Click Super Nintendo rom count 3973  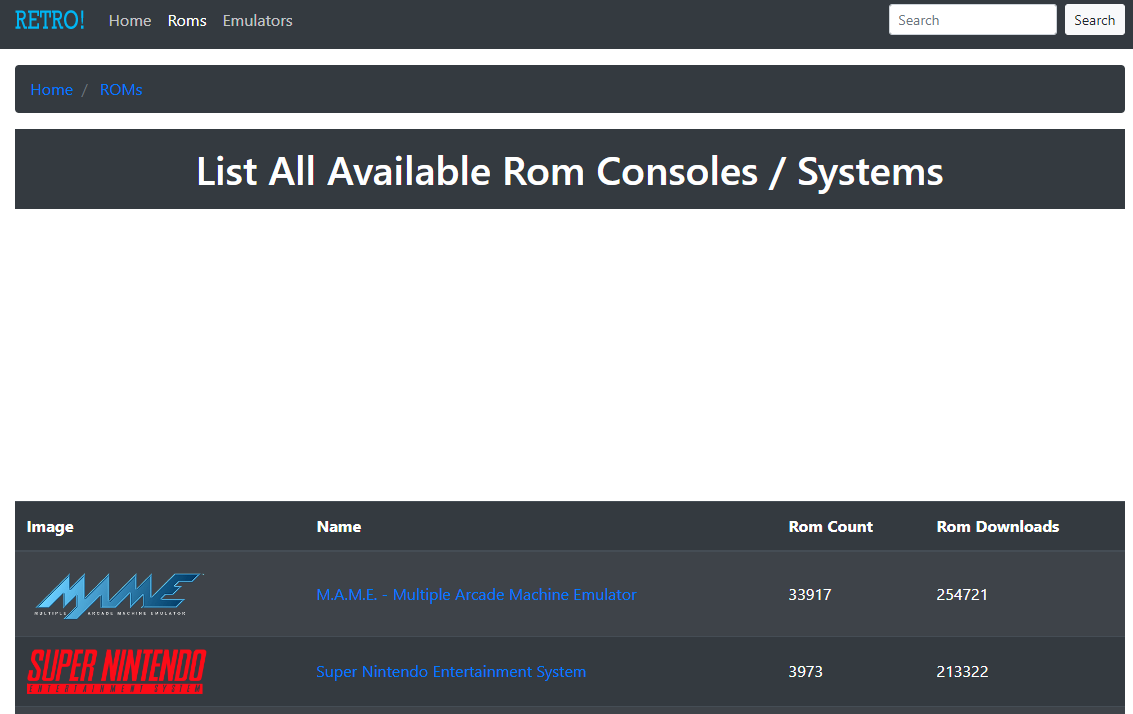806,671
